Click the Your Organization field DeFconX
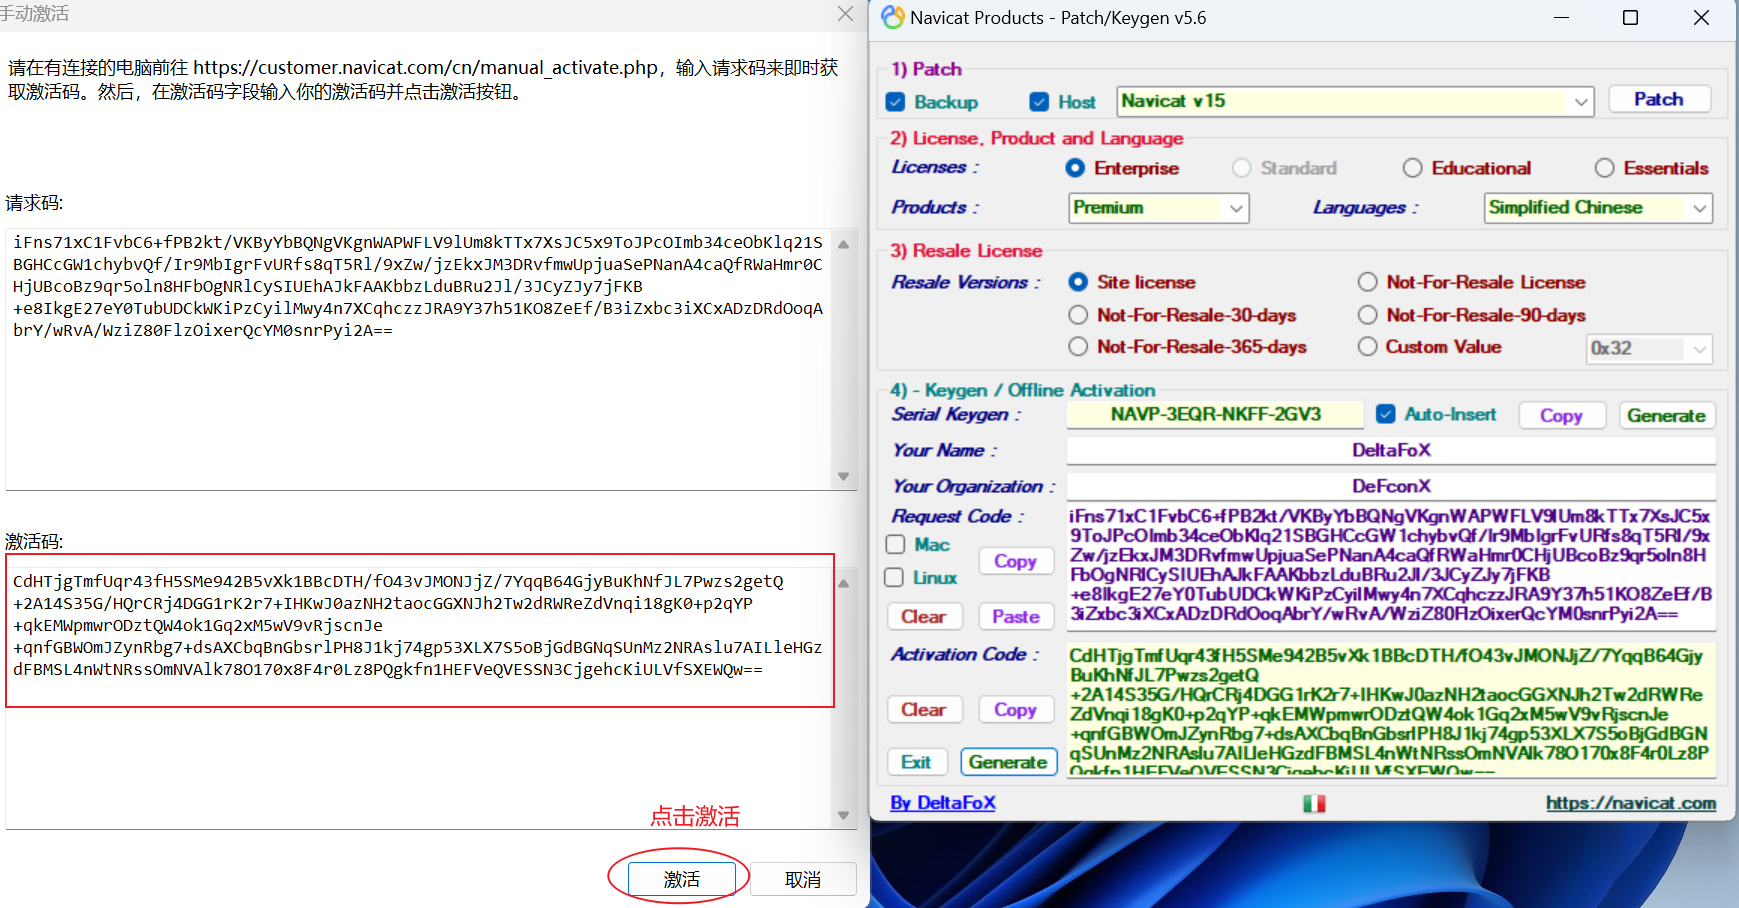 tap(1391, 486)
